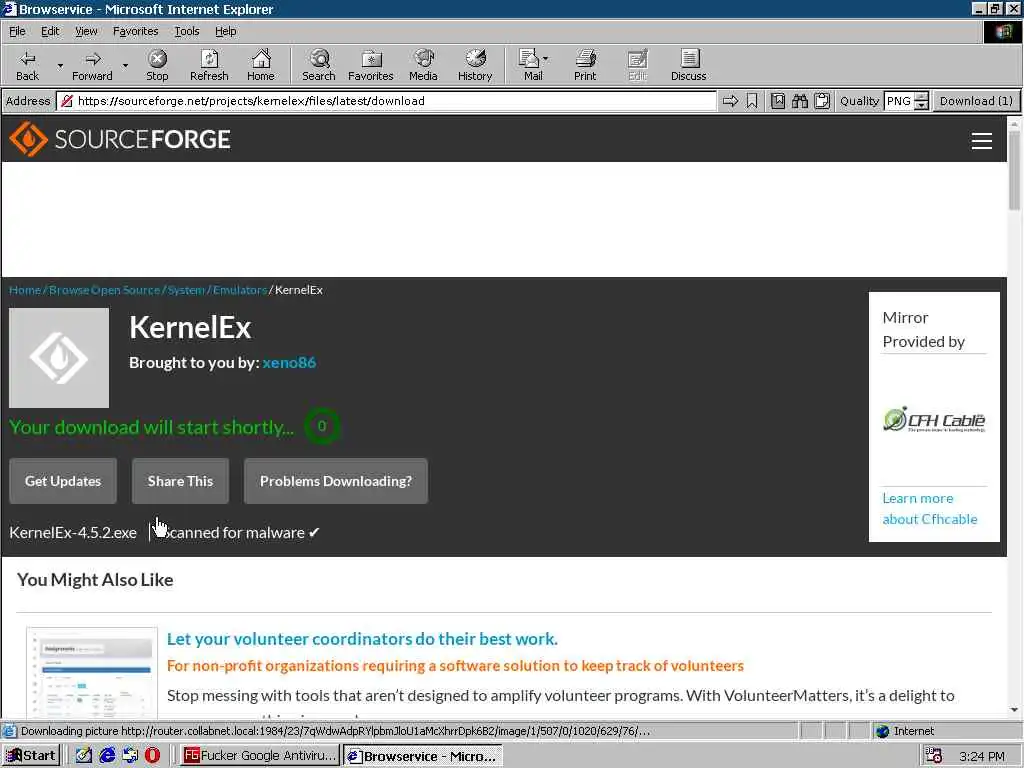Click the KernelEx-4.5.2.exe file name

click(x=73, y=533)
